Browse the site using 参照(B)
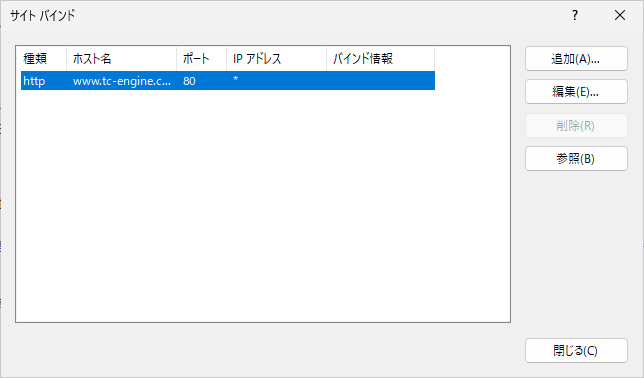Screen dimensions: 644x378 [x=576, y=158]
